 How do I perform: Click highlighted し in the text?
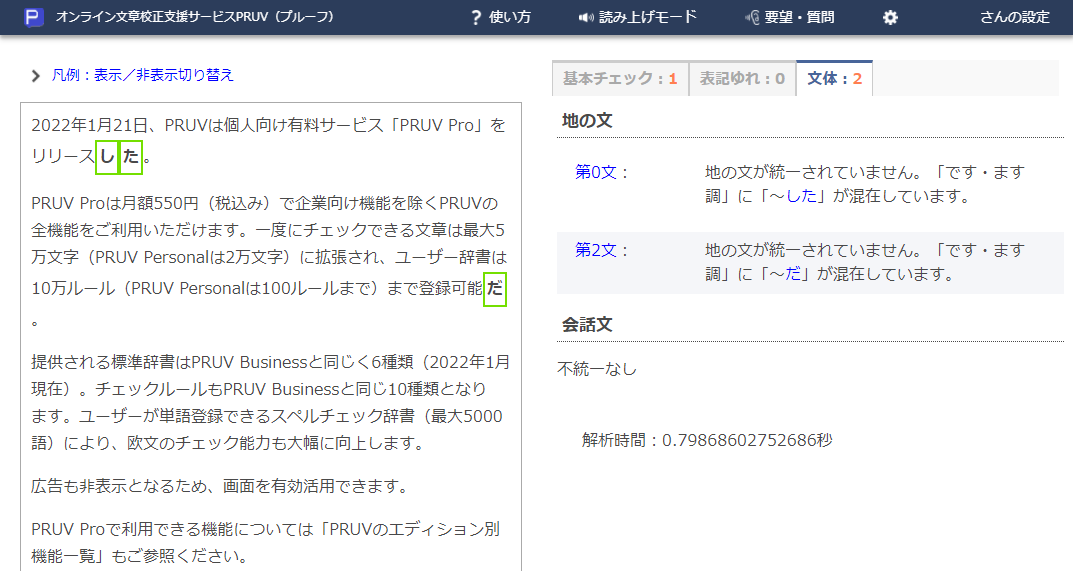pyautogui.click(x=107, y=157)
